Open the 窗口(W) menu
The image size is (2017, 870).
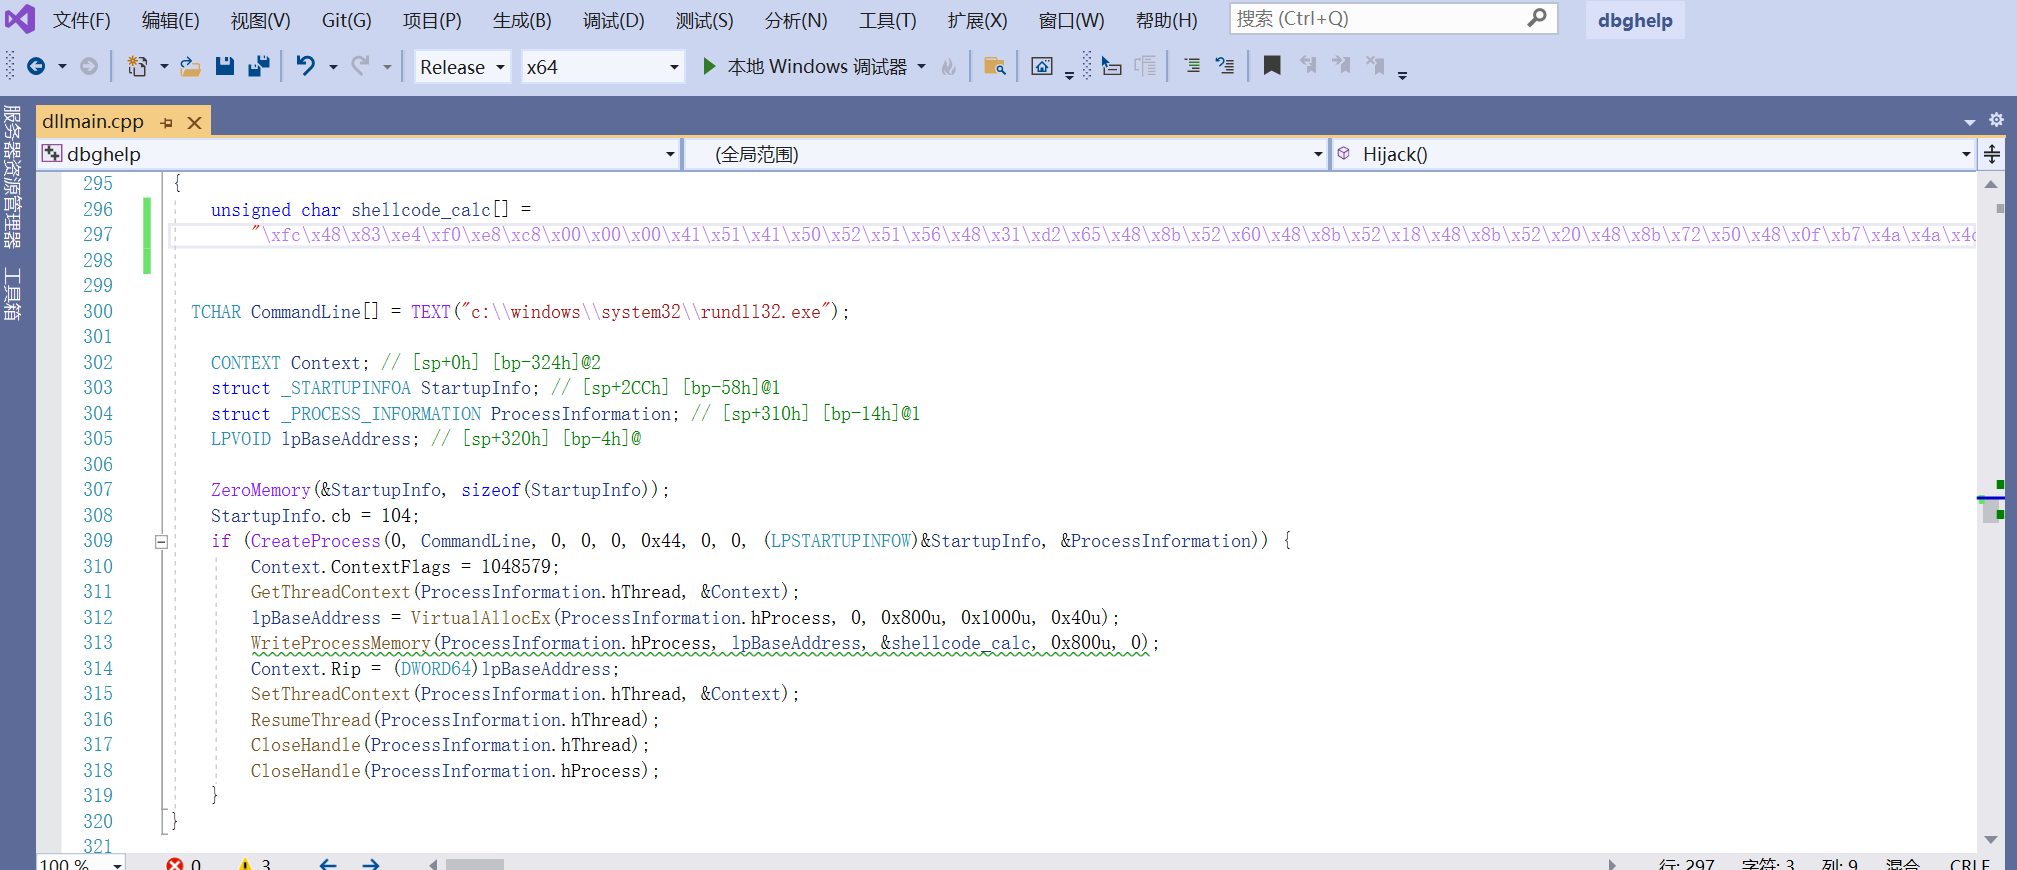[x=1071, y=20]
